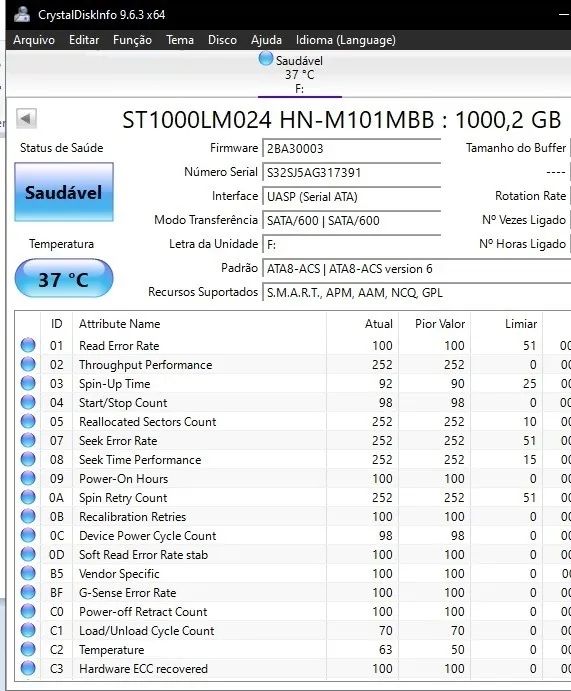The height and width of the screenshot is (691, 571).
Task: Select the Spin-Up Time attribute name
Action: tap(115, 384)
